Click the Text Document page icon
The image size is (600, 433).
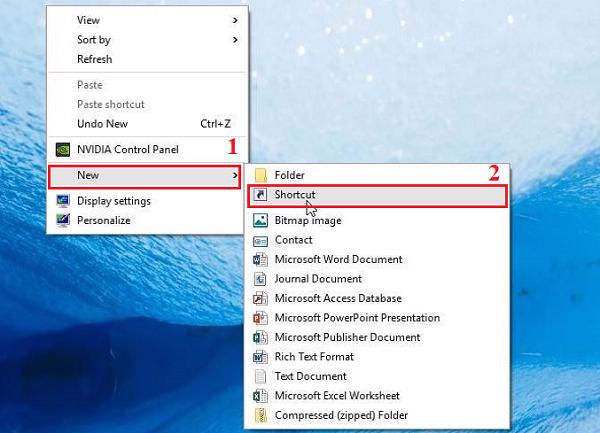coord(260,376)
